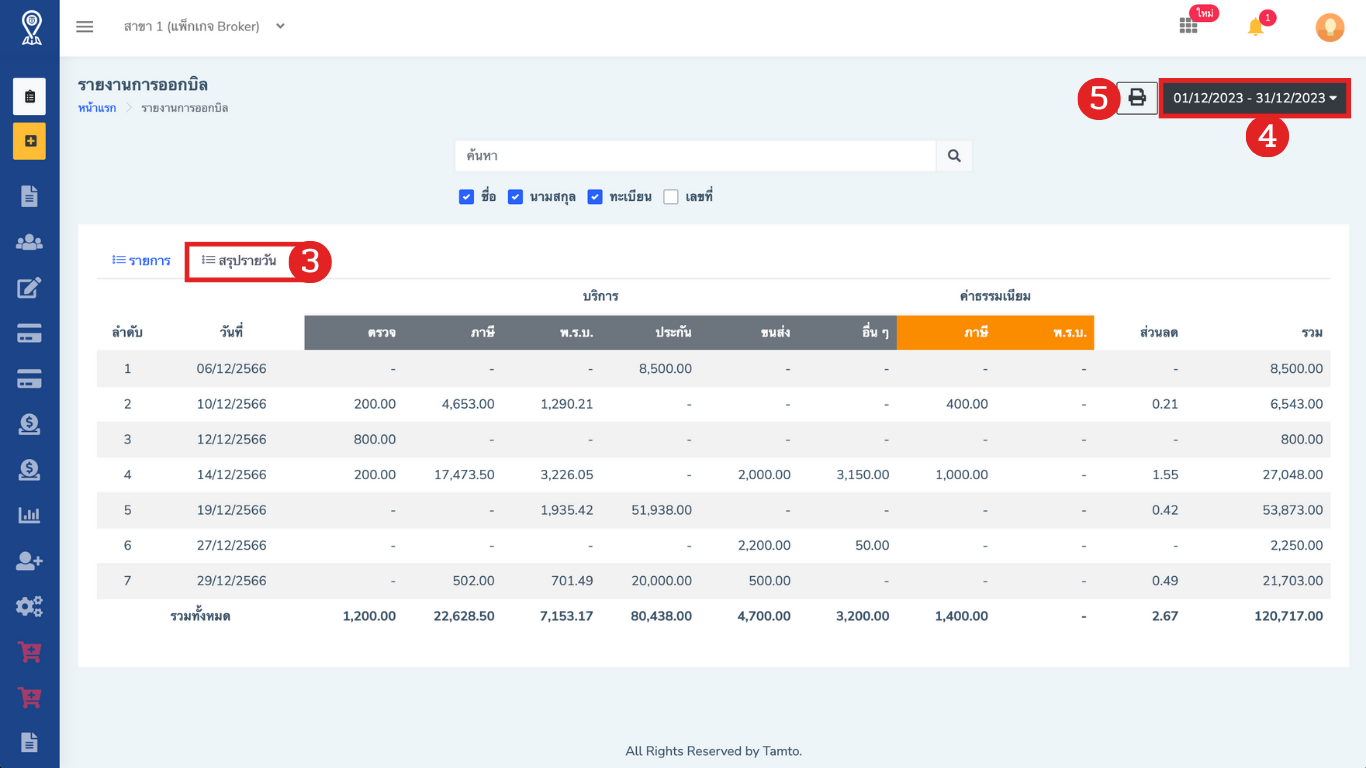
Task: Open the users group sidebar icon
Action: tap(30, 242)
